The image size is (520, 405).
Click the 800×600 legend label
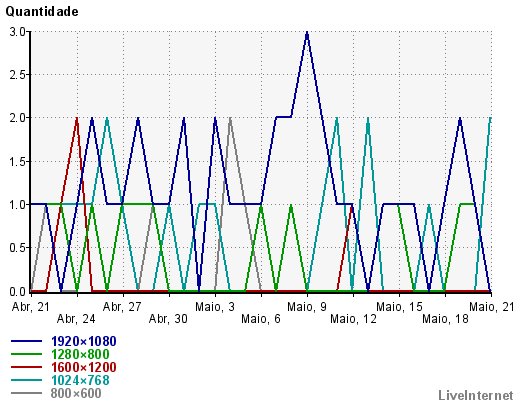click(76, 393)
